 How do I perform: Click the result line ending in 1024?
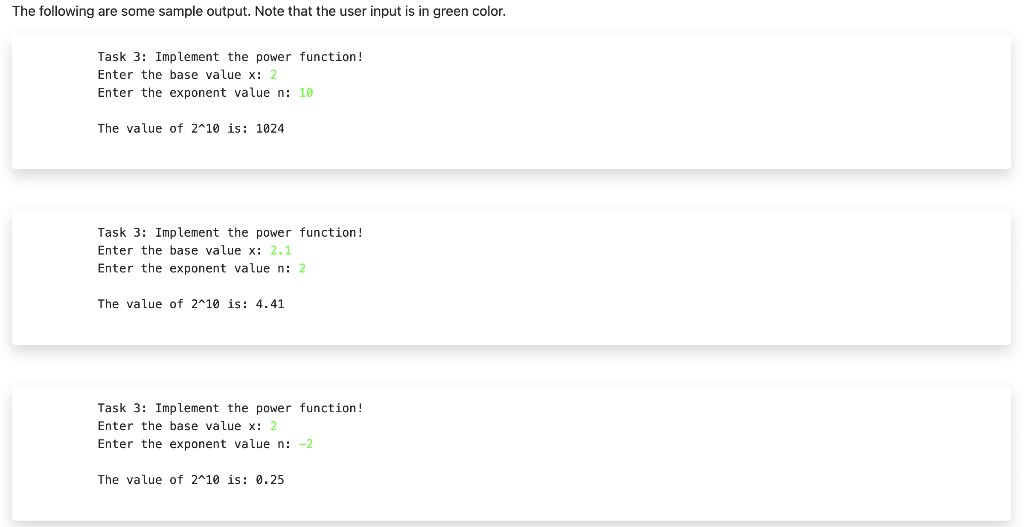(x=191, y=129)
